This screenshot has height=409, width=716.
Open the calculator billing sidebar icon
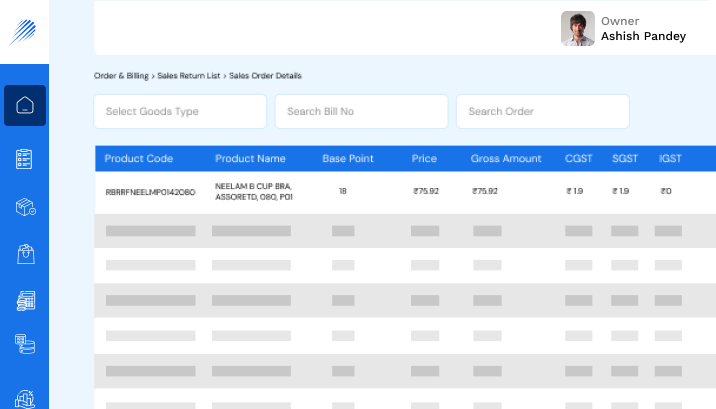click(26, 301)
